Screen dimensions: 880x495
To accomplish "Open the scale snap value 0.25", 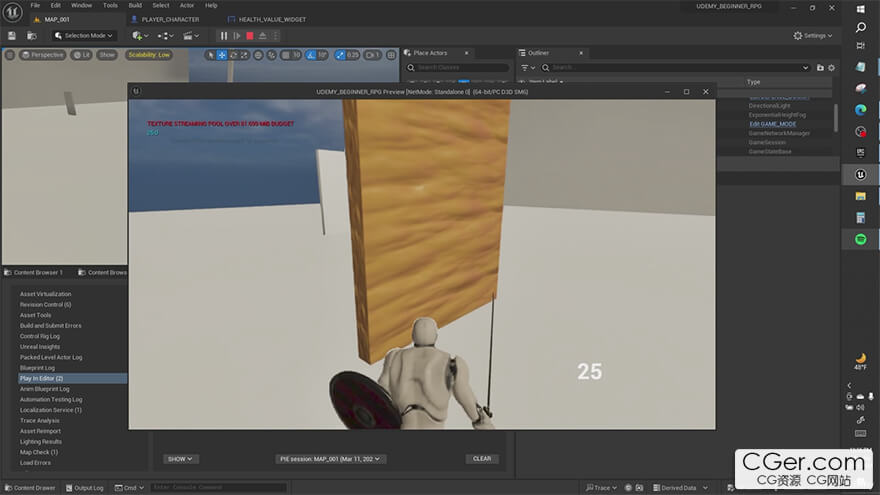I will click(352, 55).
